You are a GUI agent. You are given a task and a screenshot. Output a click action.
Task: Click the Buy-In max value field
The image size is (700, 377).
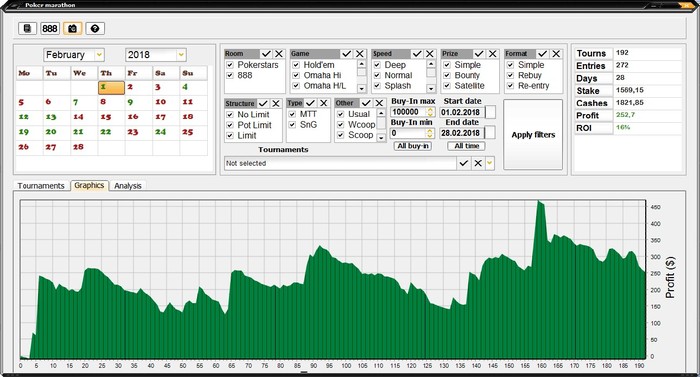click(x=408, y=112)
